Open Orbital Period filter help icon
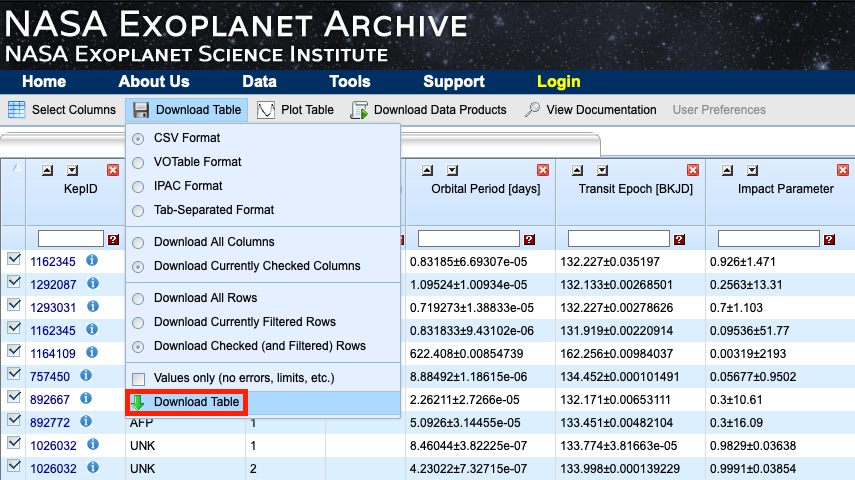The height and width of the screenshot is (480, 855). 529,239
